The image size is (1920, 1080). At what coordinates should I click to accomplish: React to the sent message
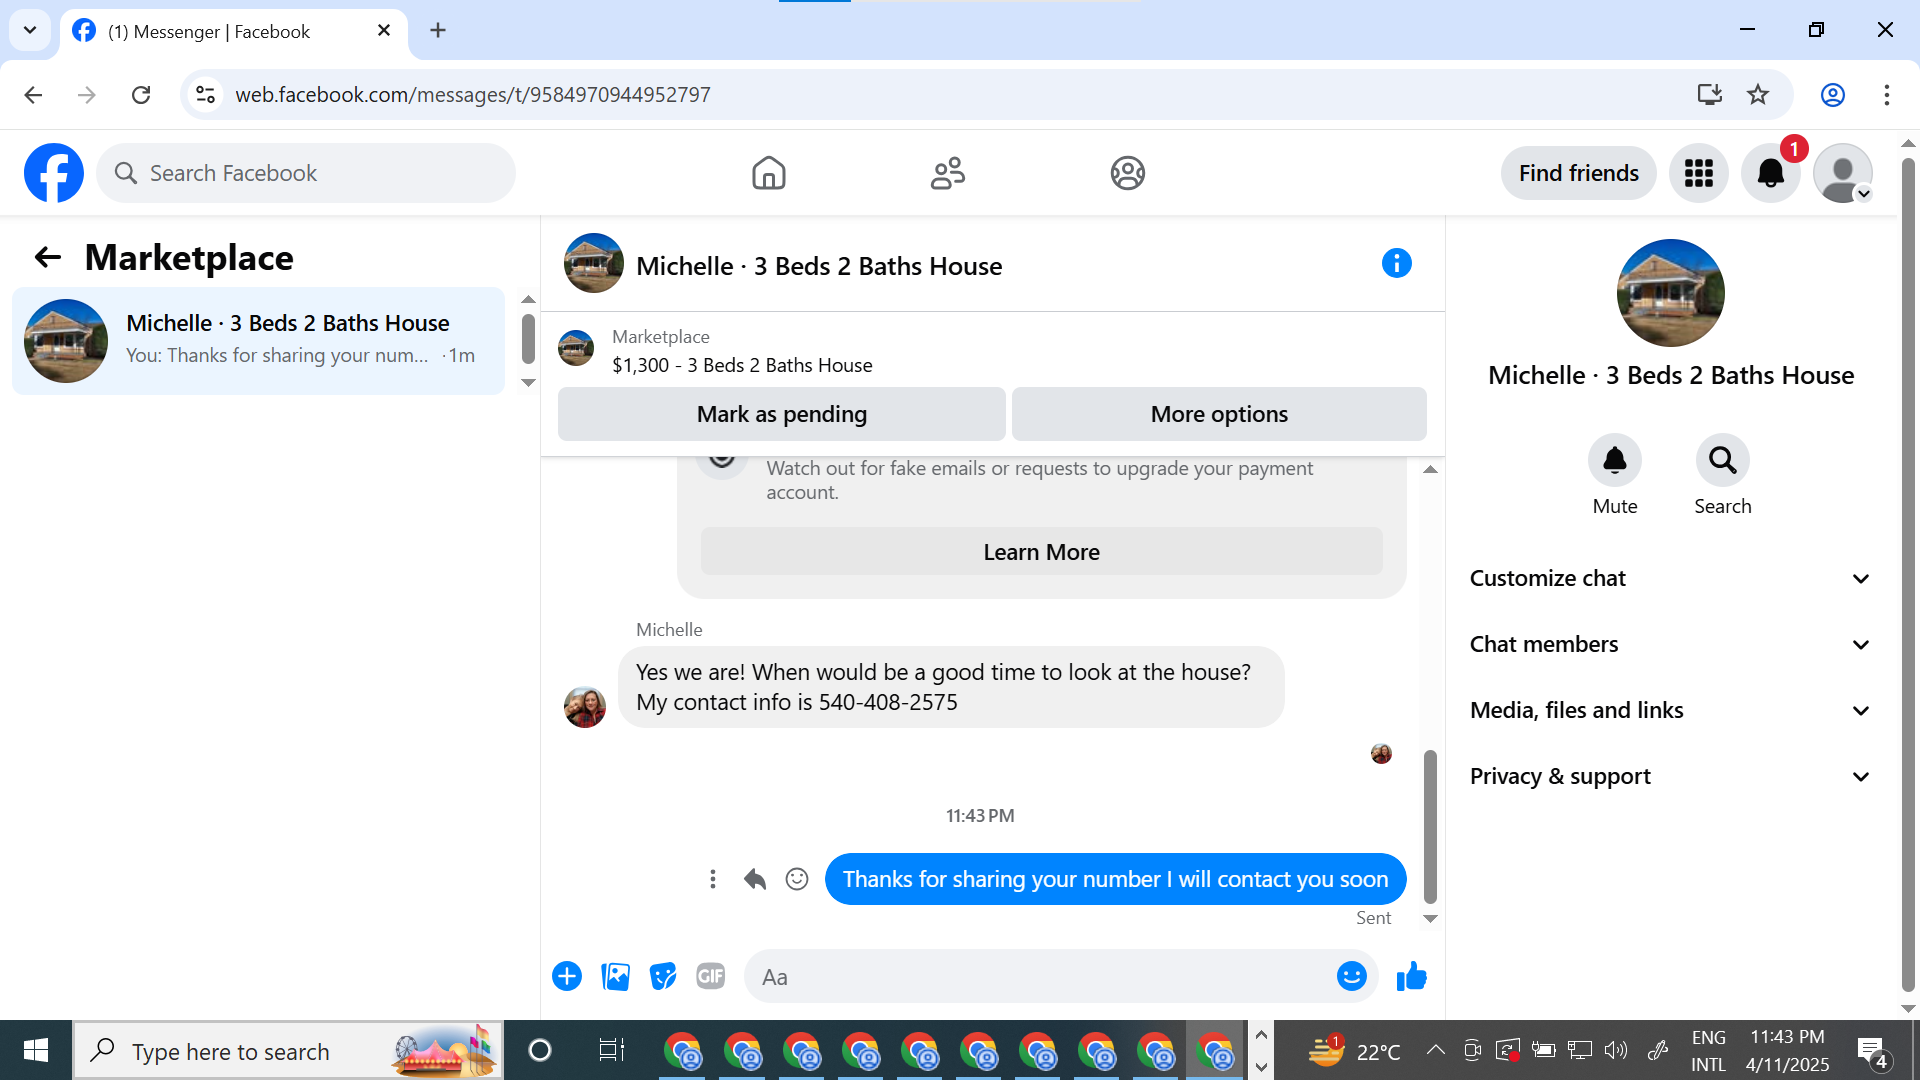797,879
